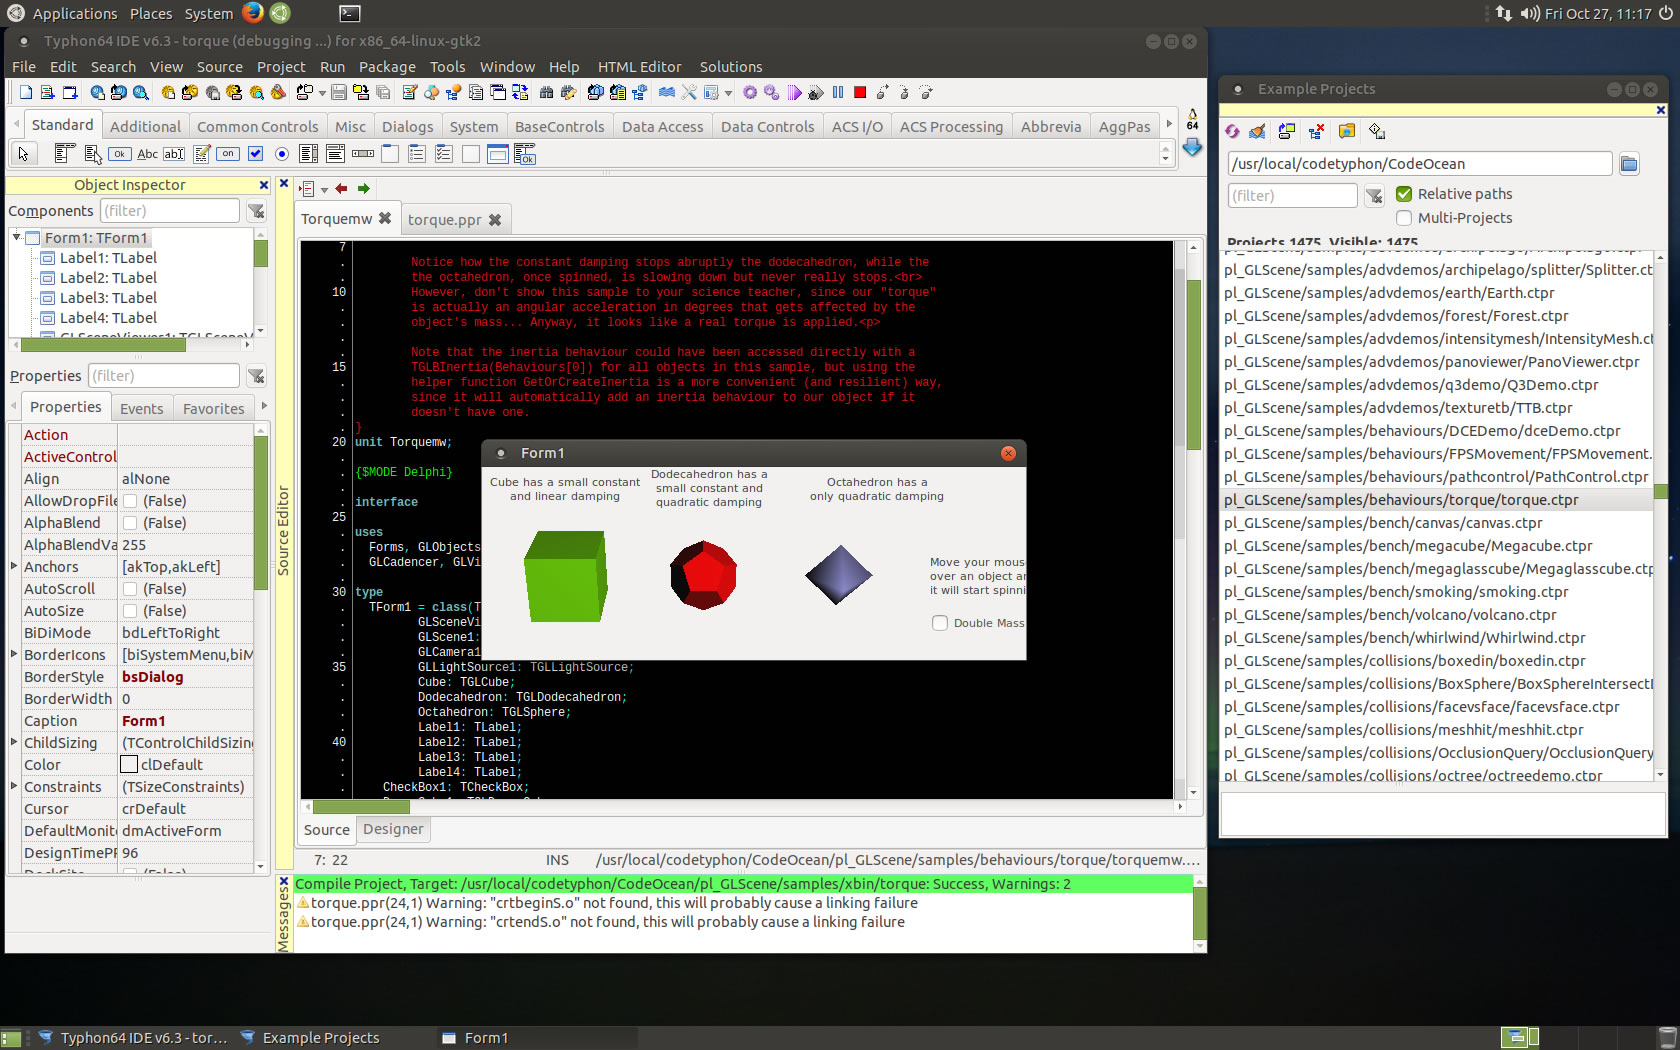
Task: Click the Caption property value Form1
Action: coord(144,721)
